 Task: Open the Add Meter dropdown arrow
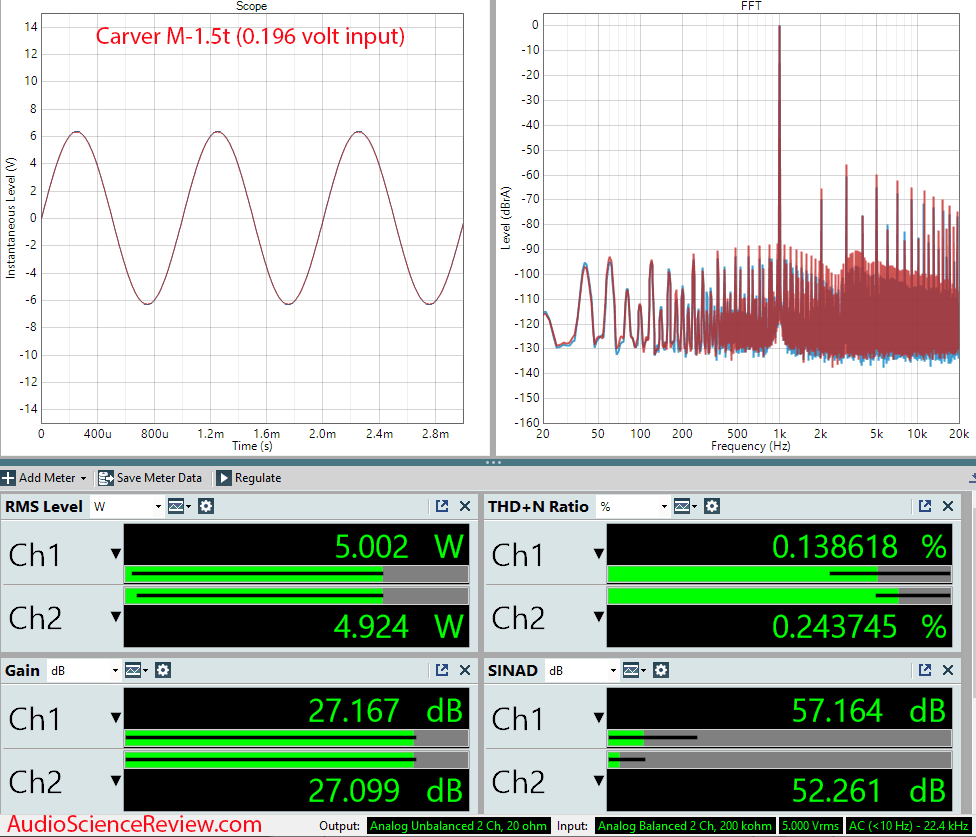[x=83, y=479]
